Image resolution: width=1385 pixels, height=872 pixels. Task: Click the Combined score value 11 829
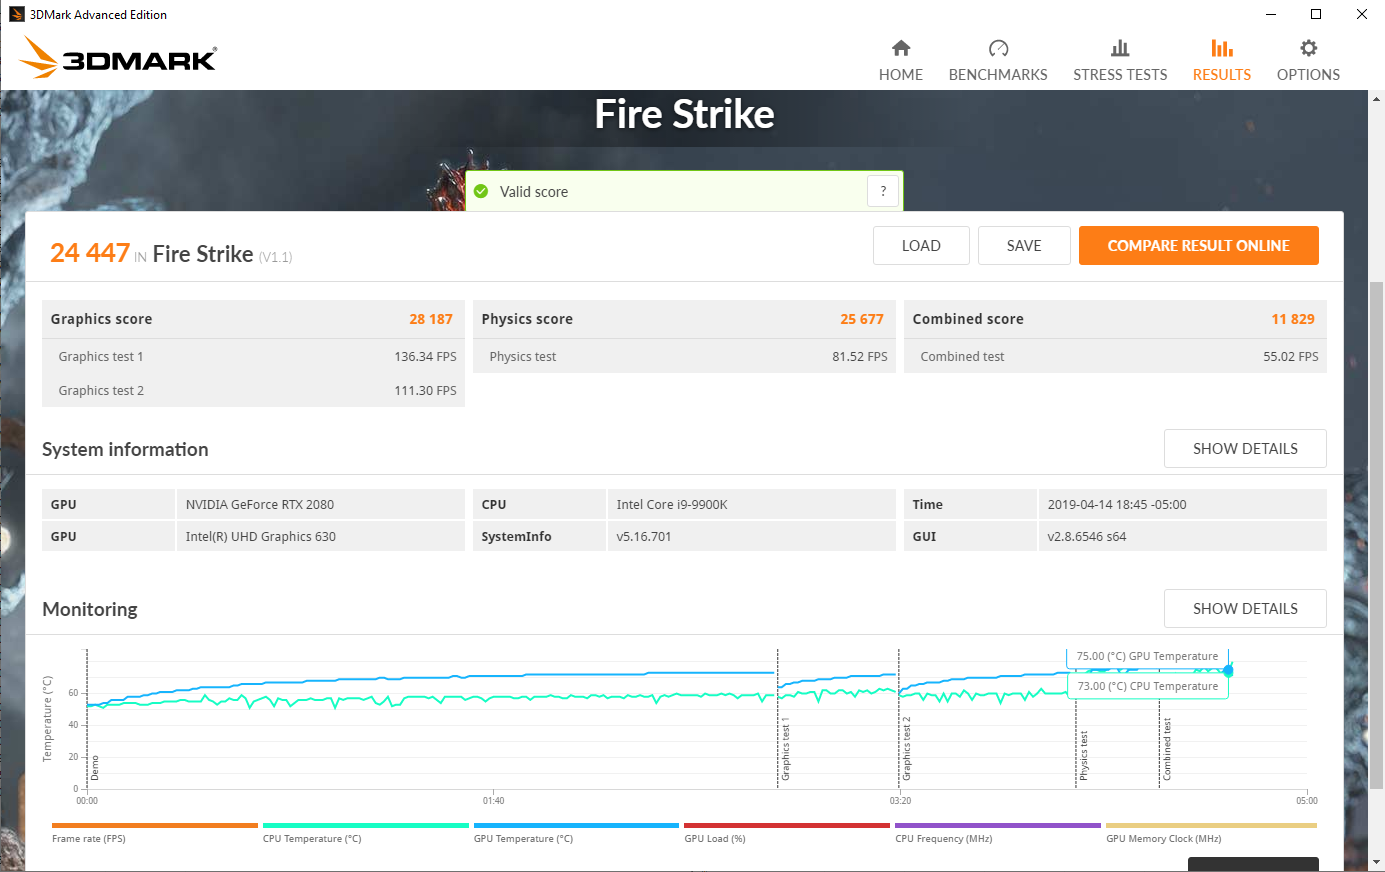point(1293,319)
